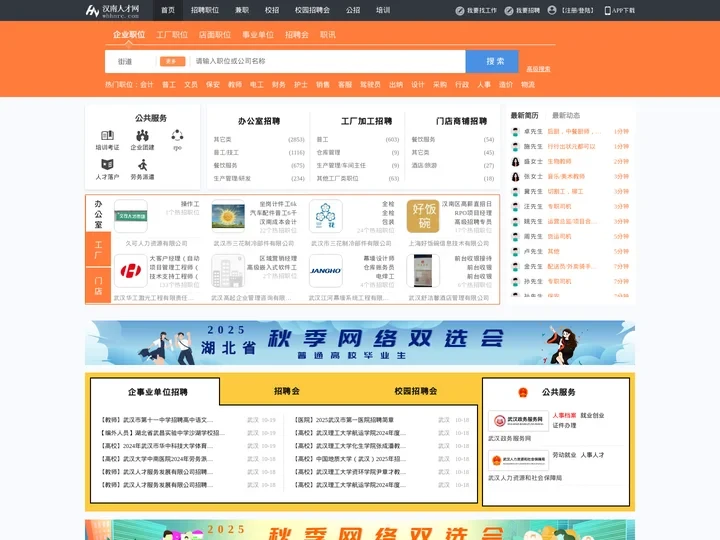Image resolution: width=720 pixels, height=540 pixels.
Task: Select the 店面职位 search tab
Action: pyautogui.click(x=215, y=34)
